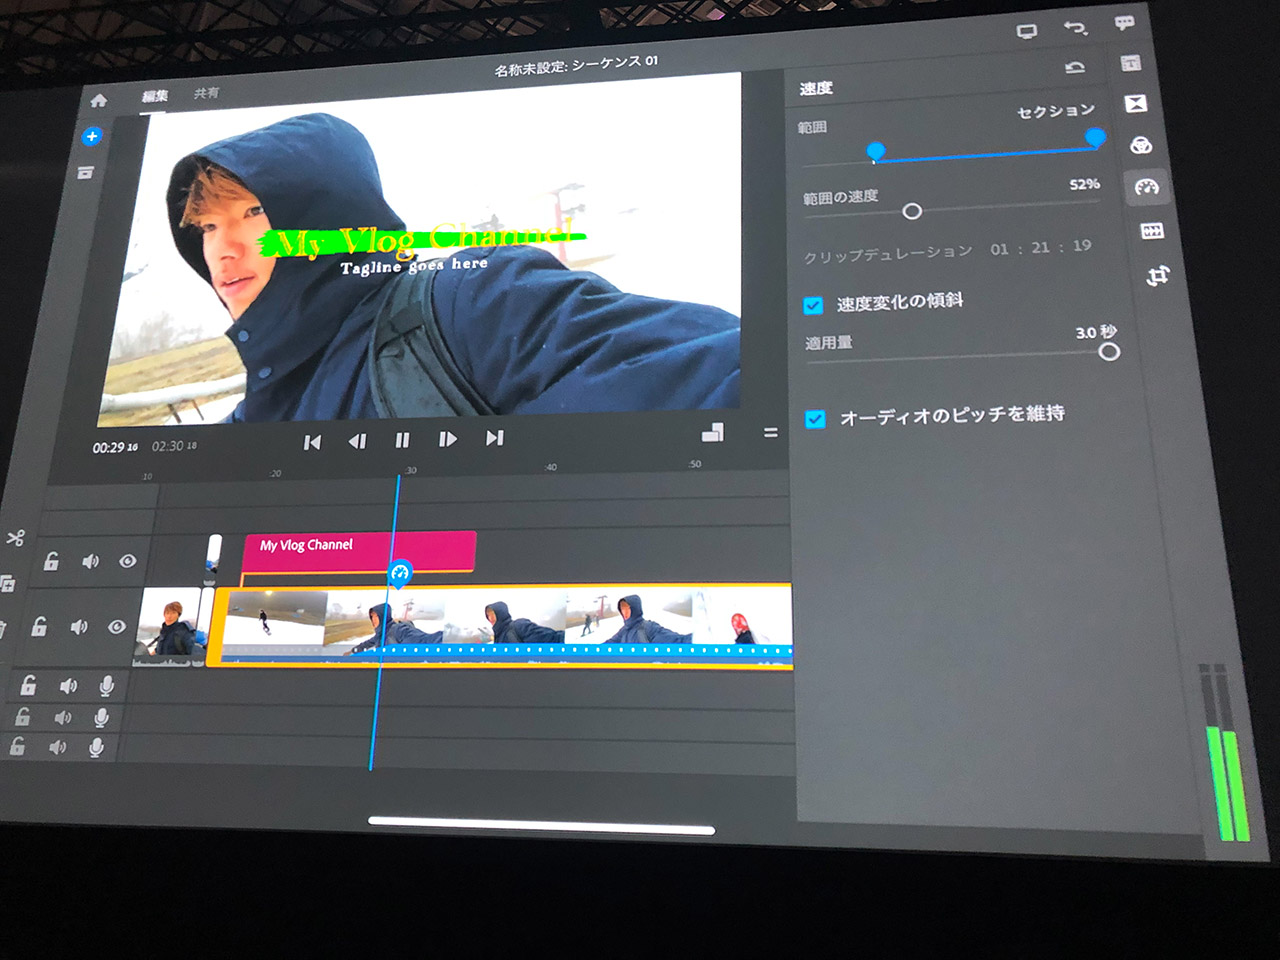Image resolution: width=1280 pixels, height=960 pixels.
Task: Open the comments speech-bubble icon
Action: click(x=1125, y=23)
